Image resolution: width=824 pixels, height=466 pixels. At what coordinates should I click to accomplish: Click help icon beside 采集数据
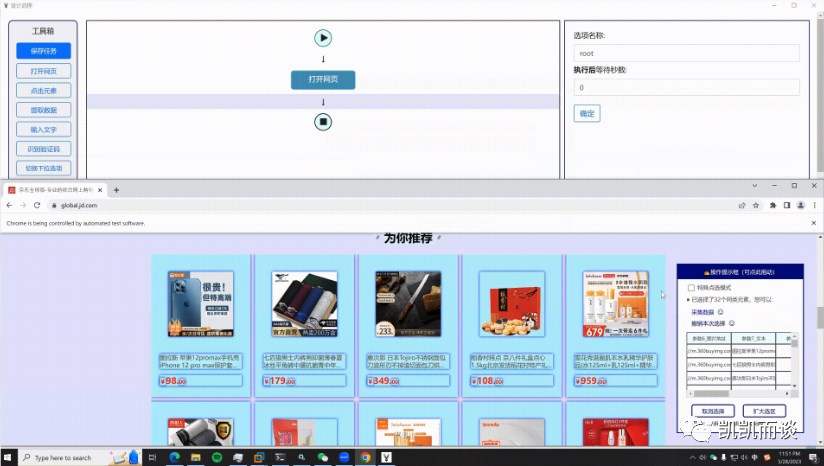click(x=720, y=312)
